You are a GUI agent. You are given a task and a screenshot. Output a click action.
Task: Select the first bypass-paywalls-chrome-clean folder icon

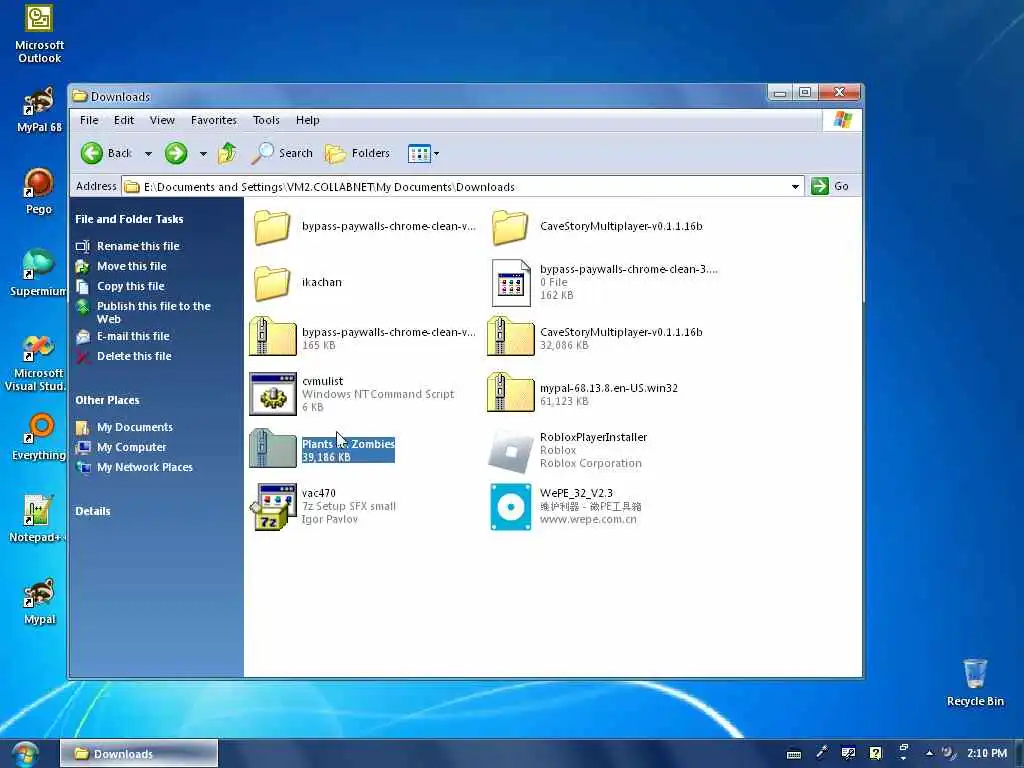[272, 227]
